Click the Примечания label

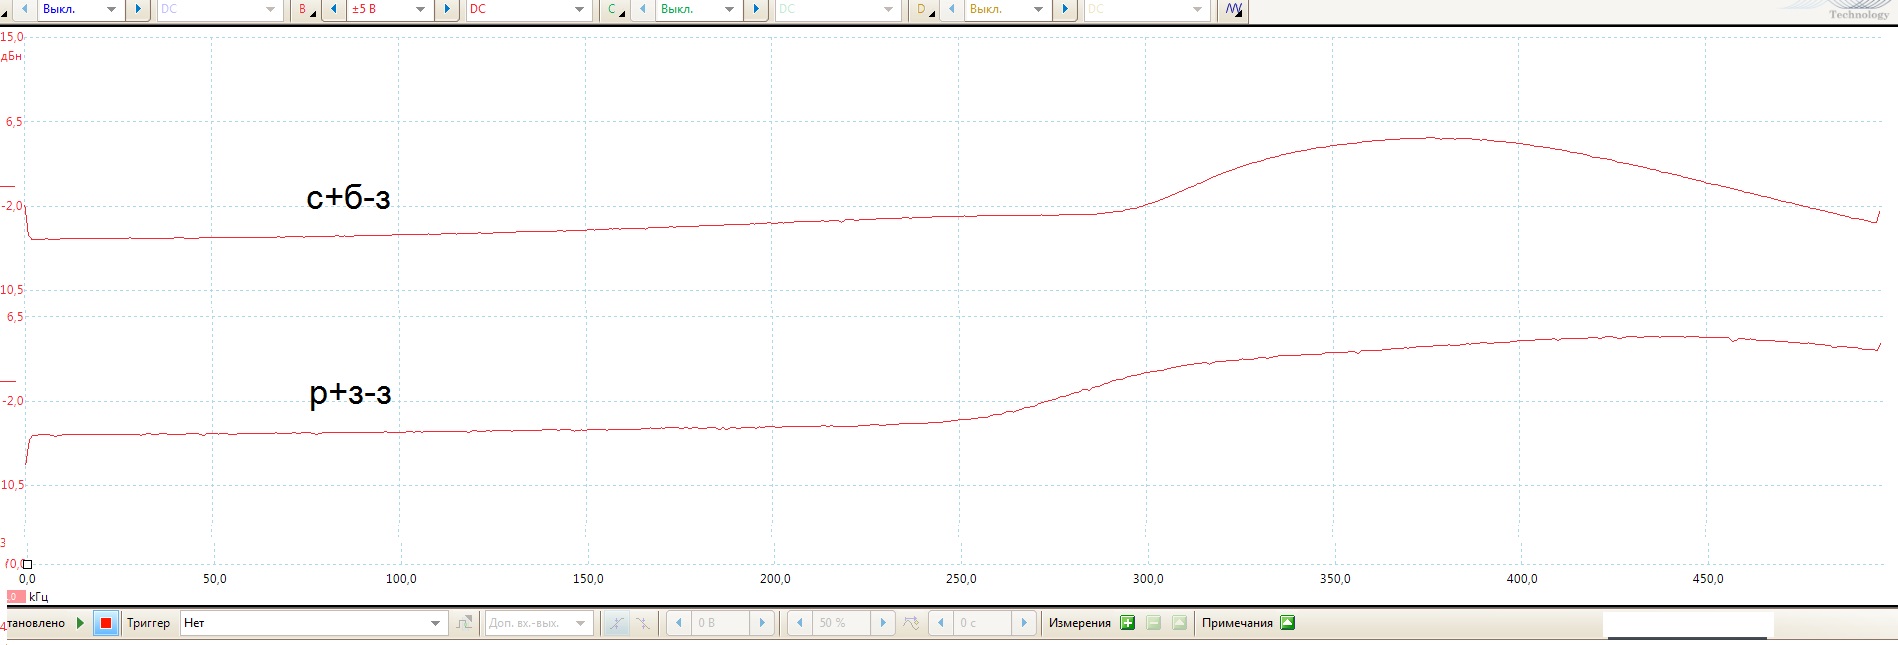click(x=1237, y=623)
